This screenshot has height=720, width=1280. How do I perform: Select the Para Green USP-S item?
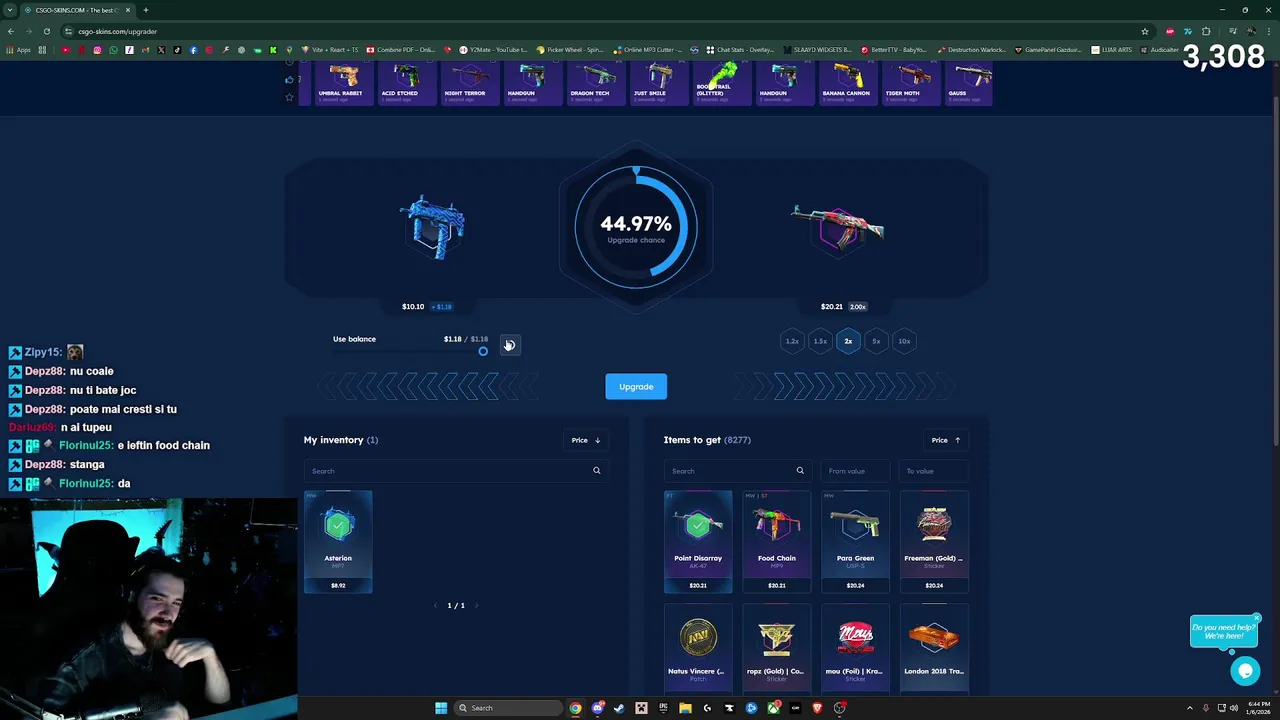click(x=855, y=541)
